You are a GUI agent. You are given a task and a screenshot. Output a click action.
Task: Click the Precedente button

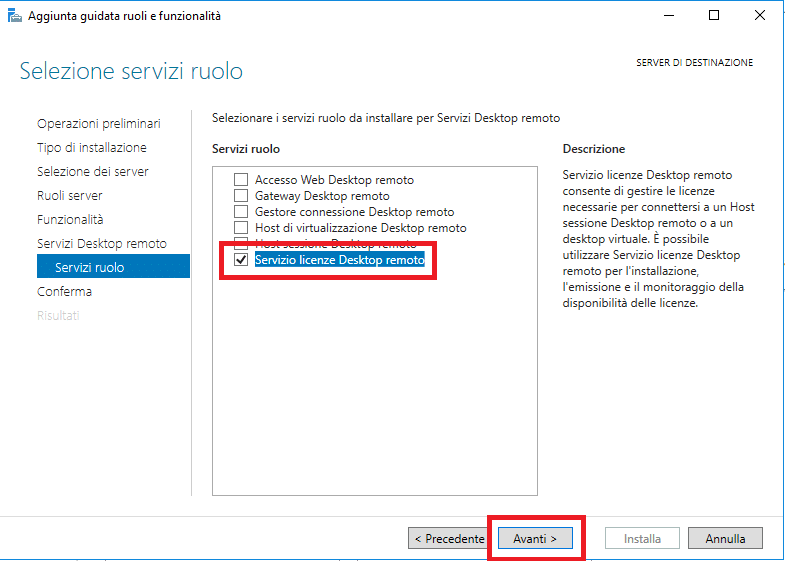tap(447, 538)
